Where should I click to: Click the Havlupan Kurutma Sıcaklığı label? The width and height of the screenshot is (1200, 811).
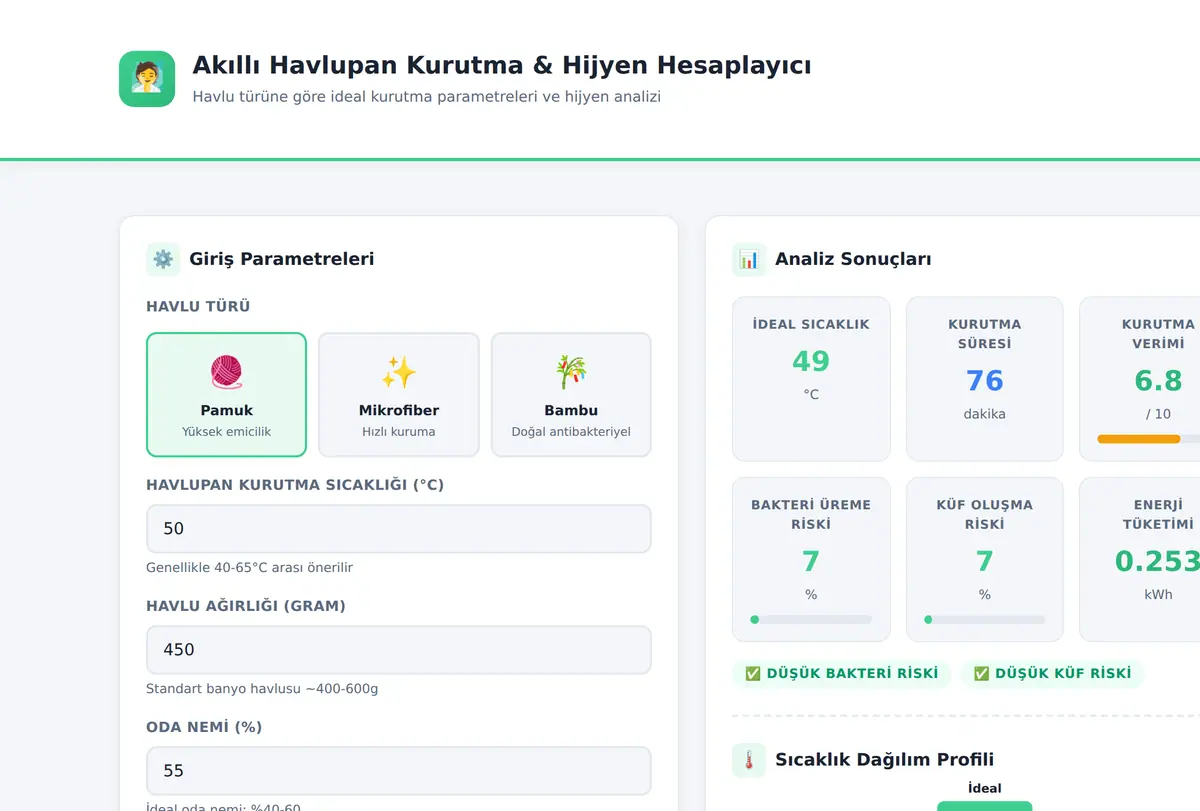(x=295, y=485)
